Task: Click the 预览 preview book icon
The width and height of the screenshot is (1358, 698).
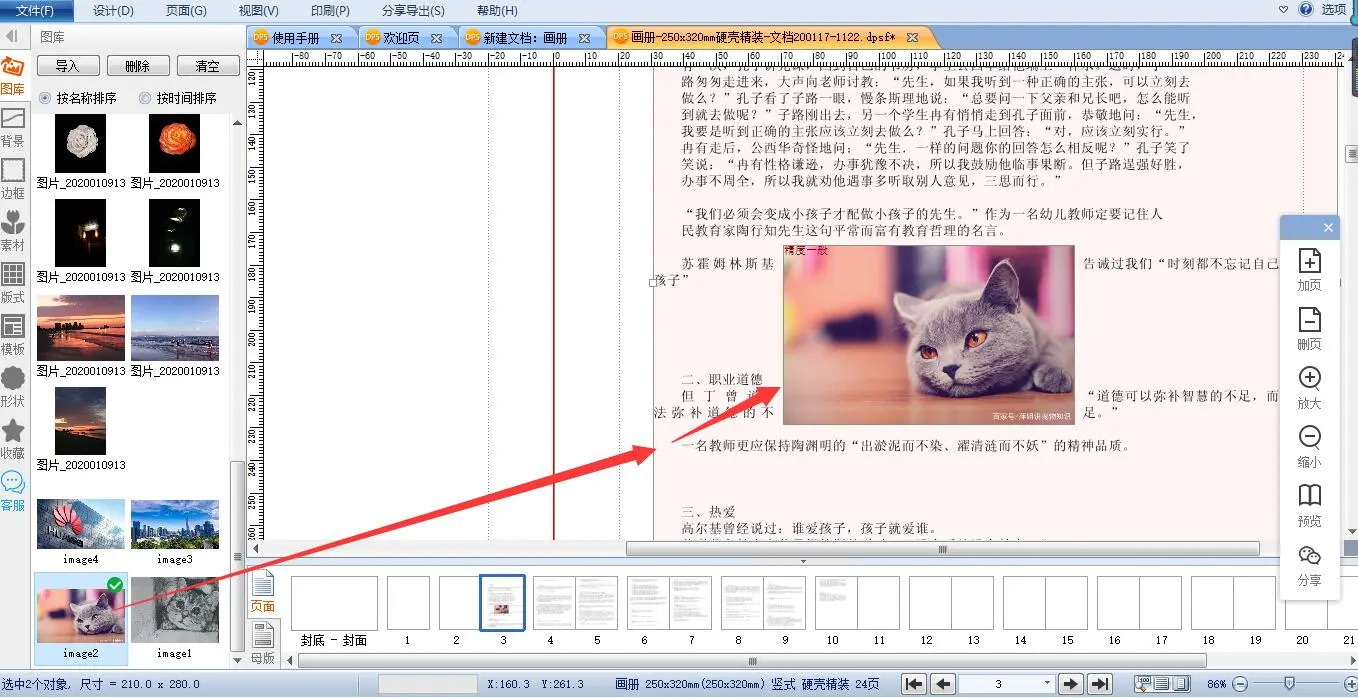Action: (1309, 495)
